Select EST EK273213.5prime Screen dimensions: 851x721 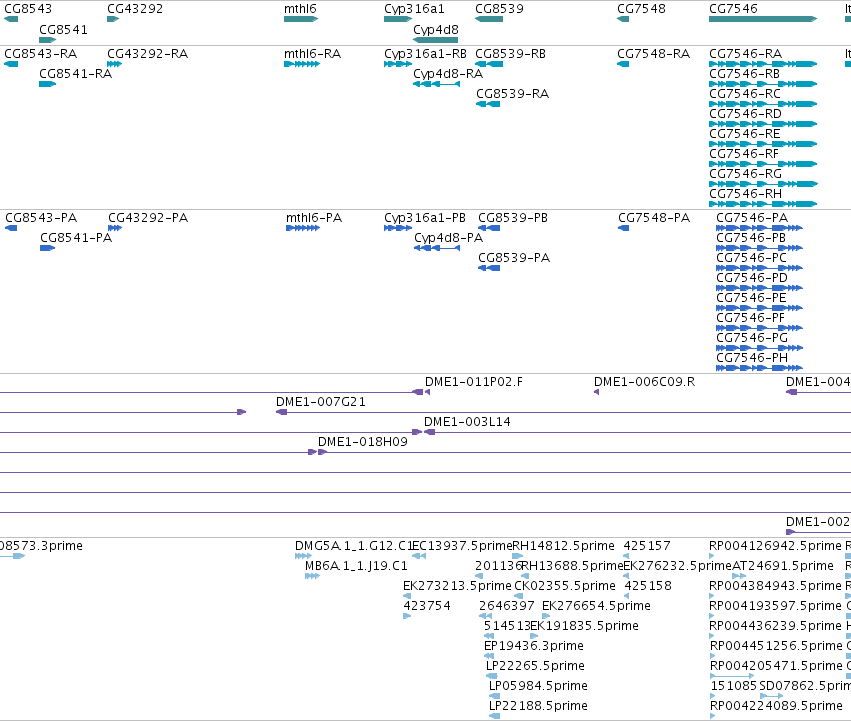click(x=457, y=586)
